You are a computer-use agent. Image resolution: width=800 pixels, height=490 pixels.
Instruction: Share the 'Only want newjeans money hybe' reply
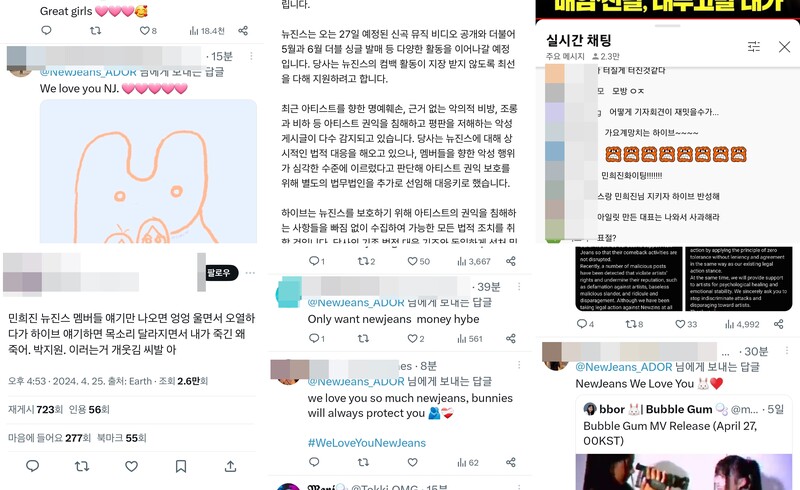[x=511, y=338]
